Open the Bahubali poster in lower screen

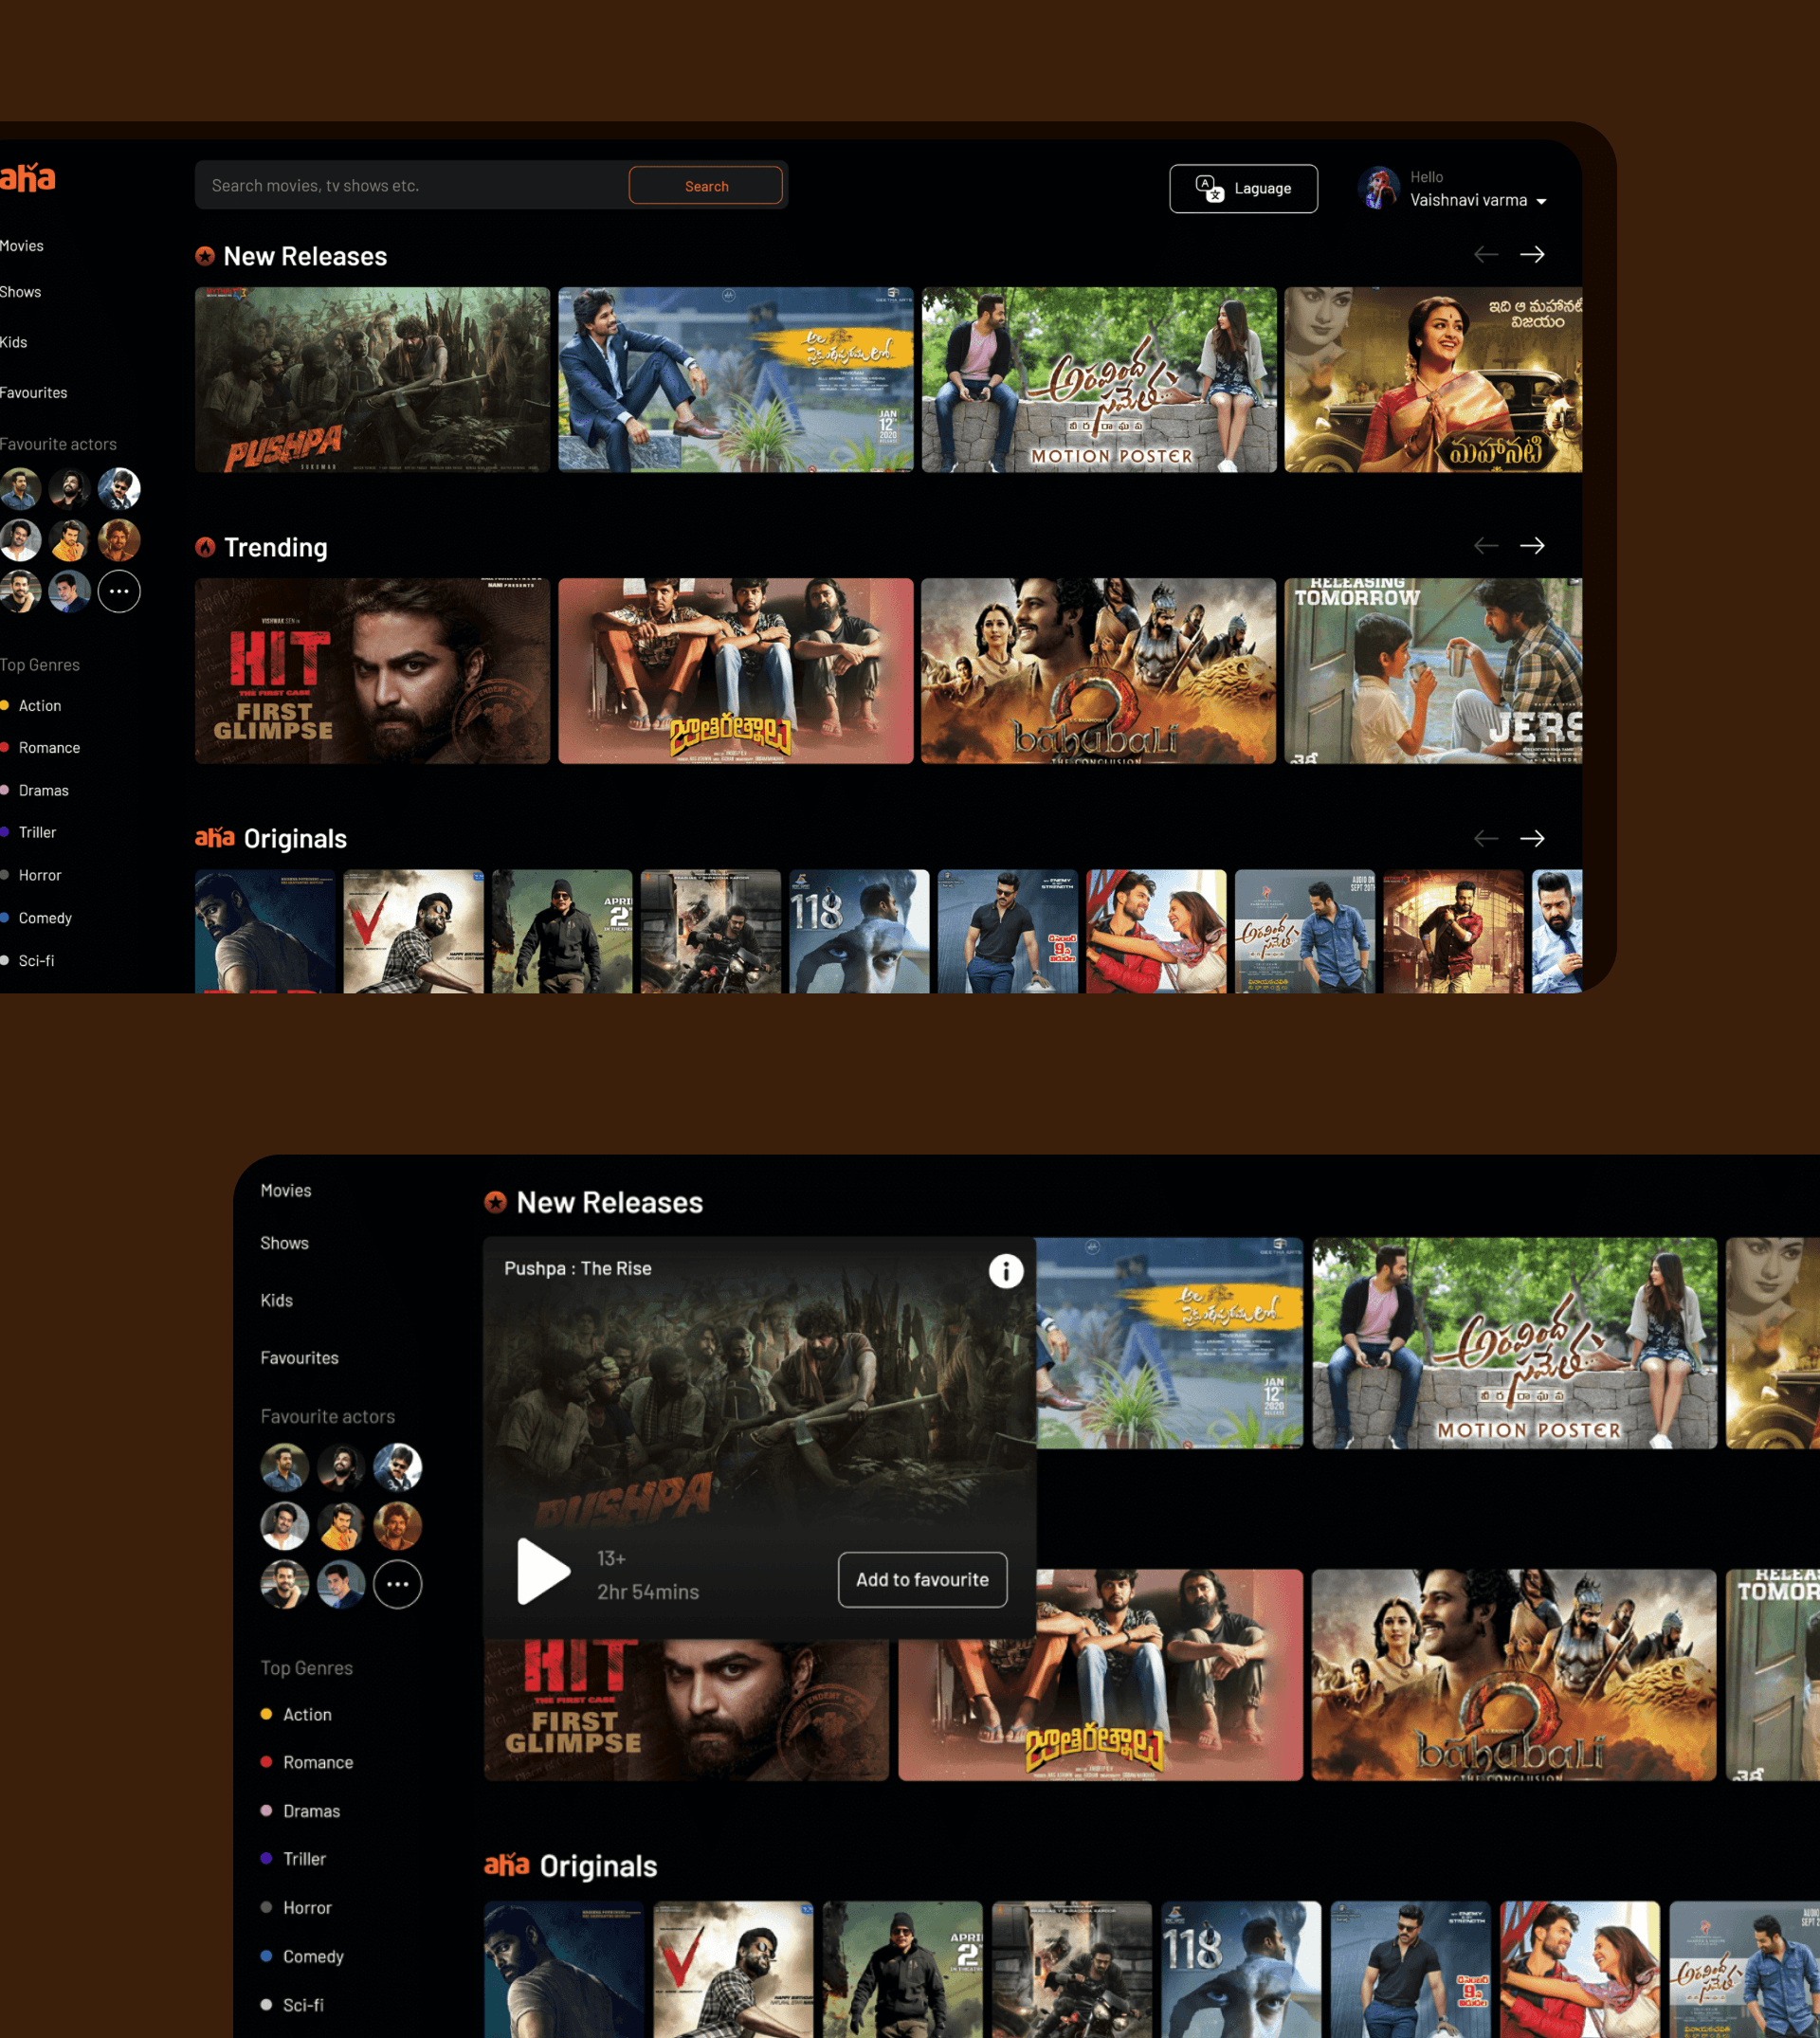(1515, 1675)
